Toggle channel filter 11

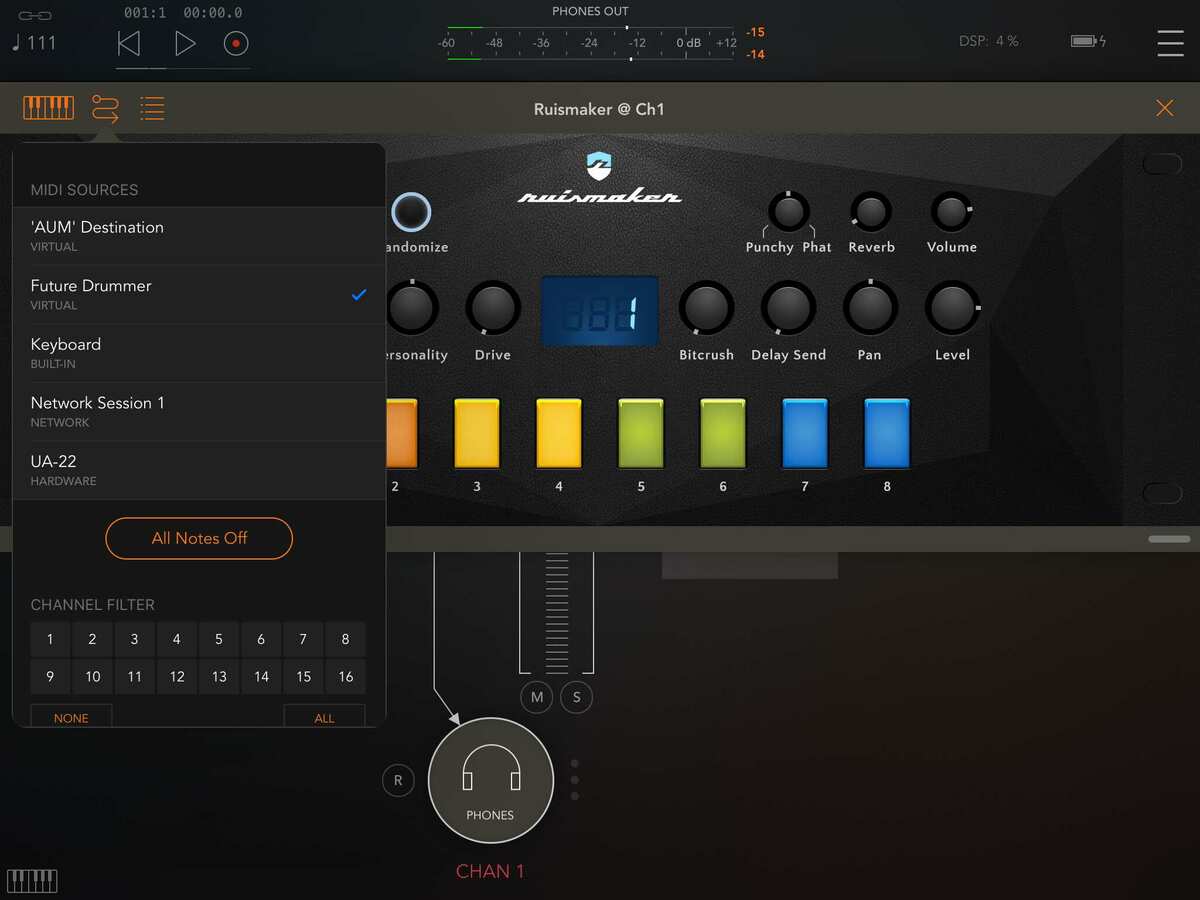coord(134,677)
